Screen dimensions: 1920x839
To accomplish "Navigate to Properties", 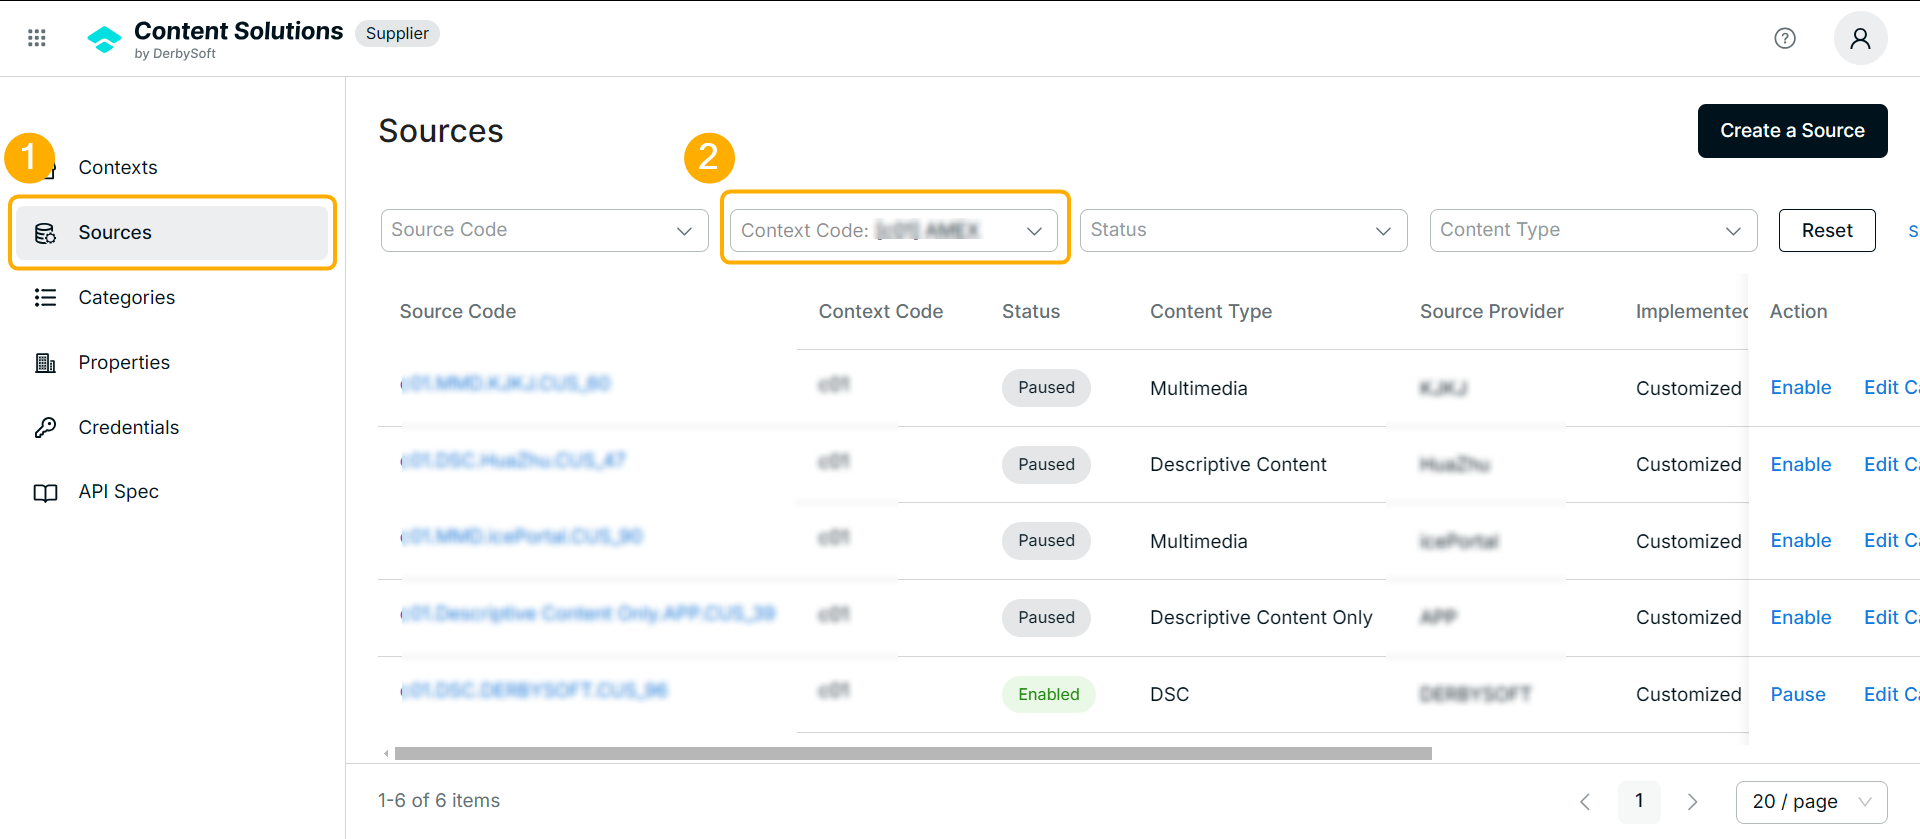I will pos(124,362).
